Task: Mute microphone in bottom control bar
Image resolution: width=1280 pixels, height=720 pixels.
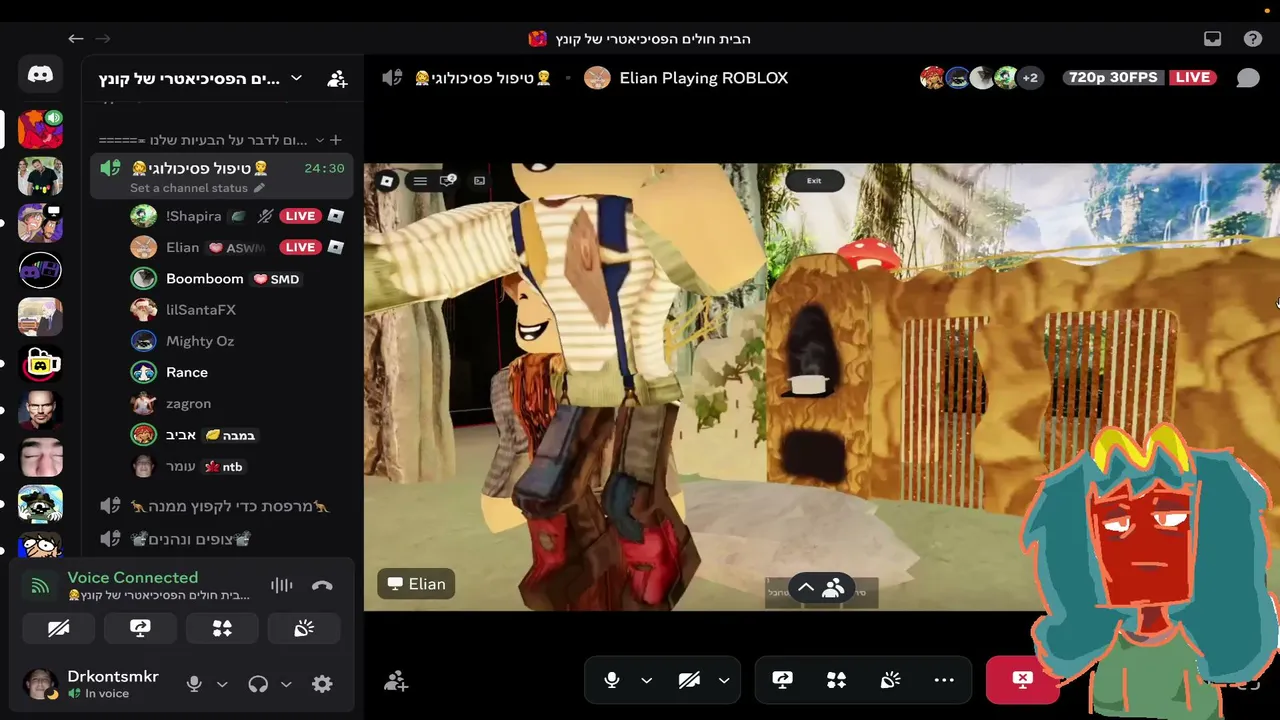Action: click(612, 680)
